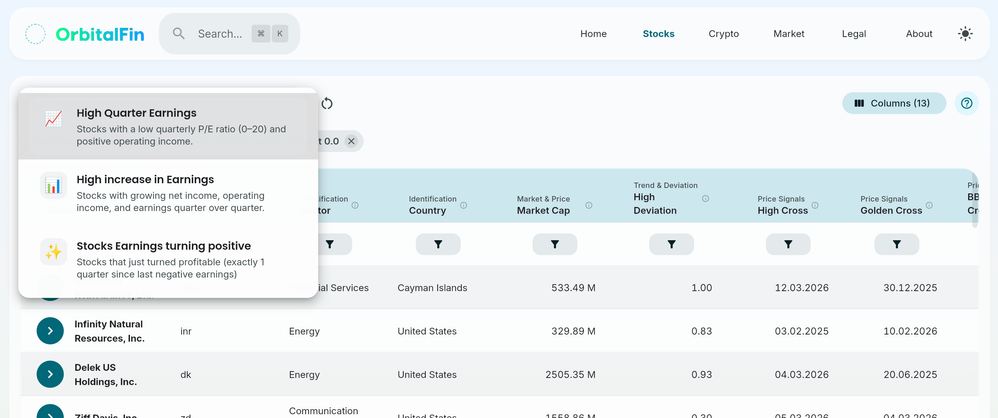Click Delek US Holdings, Inc. name

click(106, 374)
